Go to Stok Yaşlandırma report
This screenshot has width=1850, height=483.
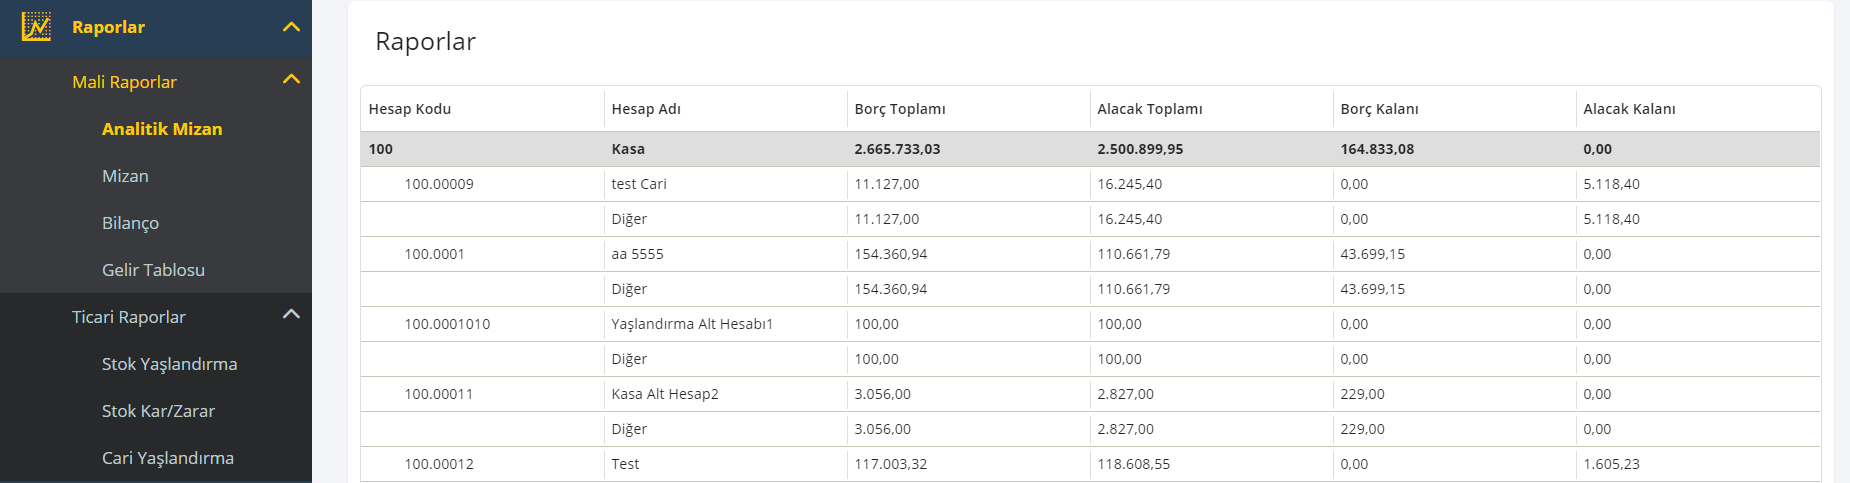[169, 364]
